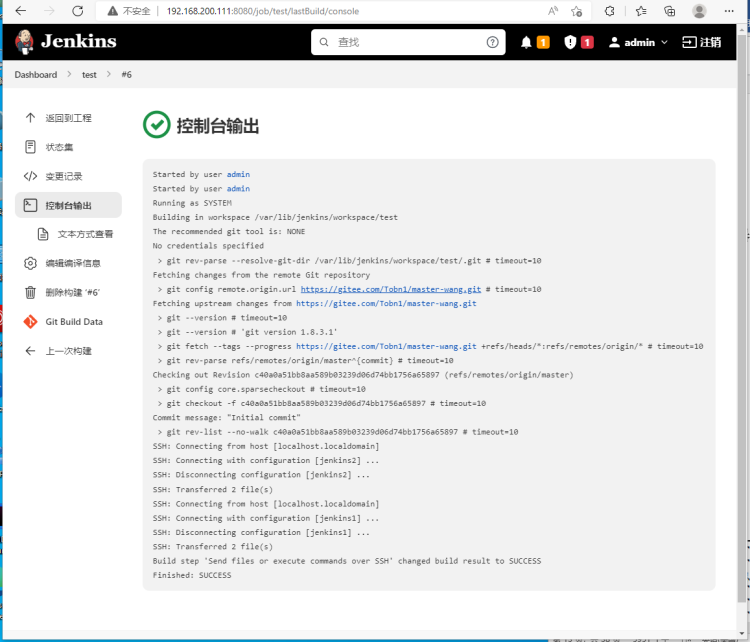The image size is (750, 642).
Task: Reload the page with refresh icon
Action: (x=77, y=11)
